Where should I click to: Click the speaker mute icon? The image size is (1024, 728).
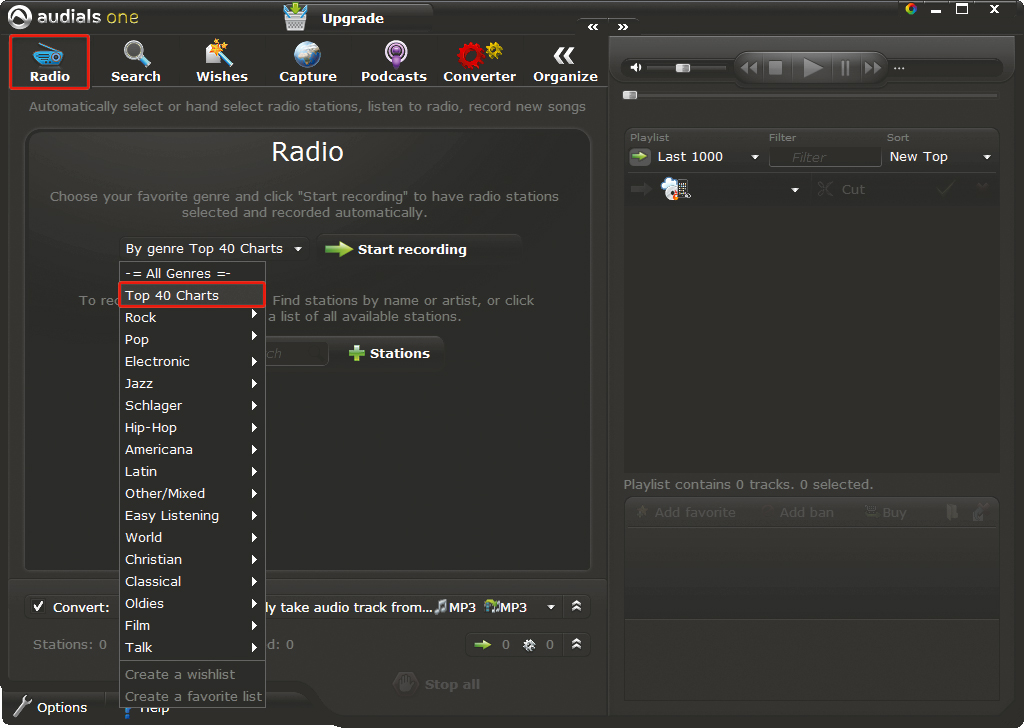pyautogui.click(x=635, y=68)
